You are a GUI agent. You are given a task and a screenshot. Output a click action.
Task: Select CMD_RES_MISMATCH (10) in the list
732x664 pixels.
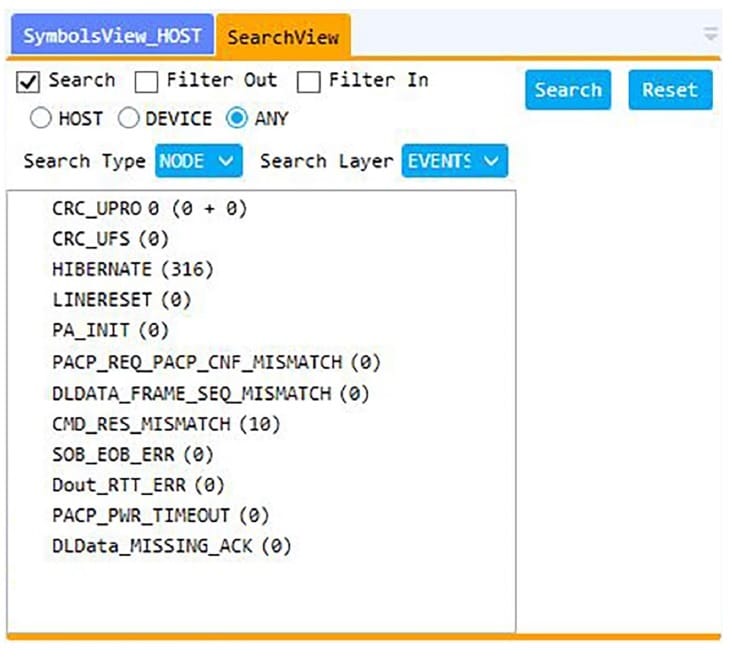coord(166,424)
